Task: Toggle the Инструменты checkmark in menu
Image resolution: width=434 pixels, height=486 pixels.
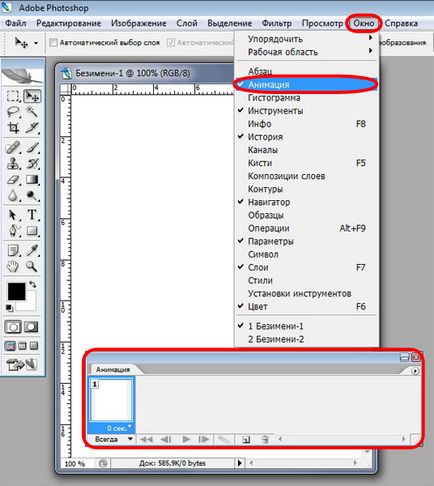Action: pyautogui.click(x=307, y=111)
